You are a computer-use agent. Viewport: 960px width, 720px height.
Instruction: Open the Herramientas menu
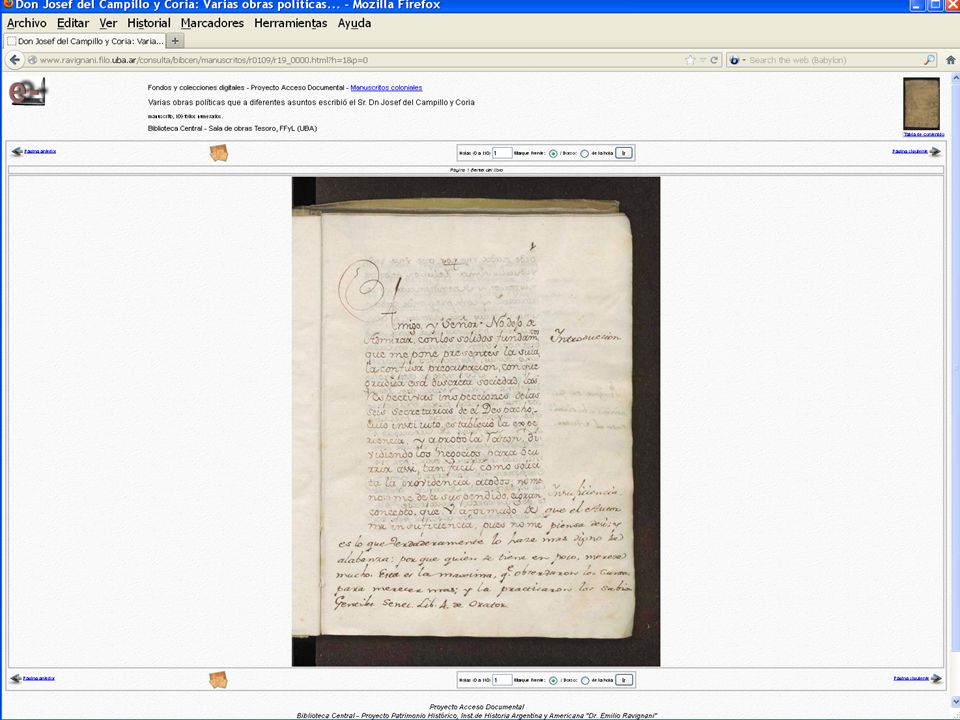[291, 23]
